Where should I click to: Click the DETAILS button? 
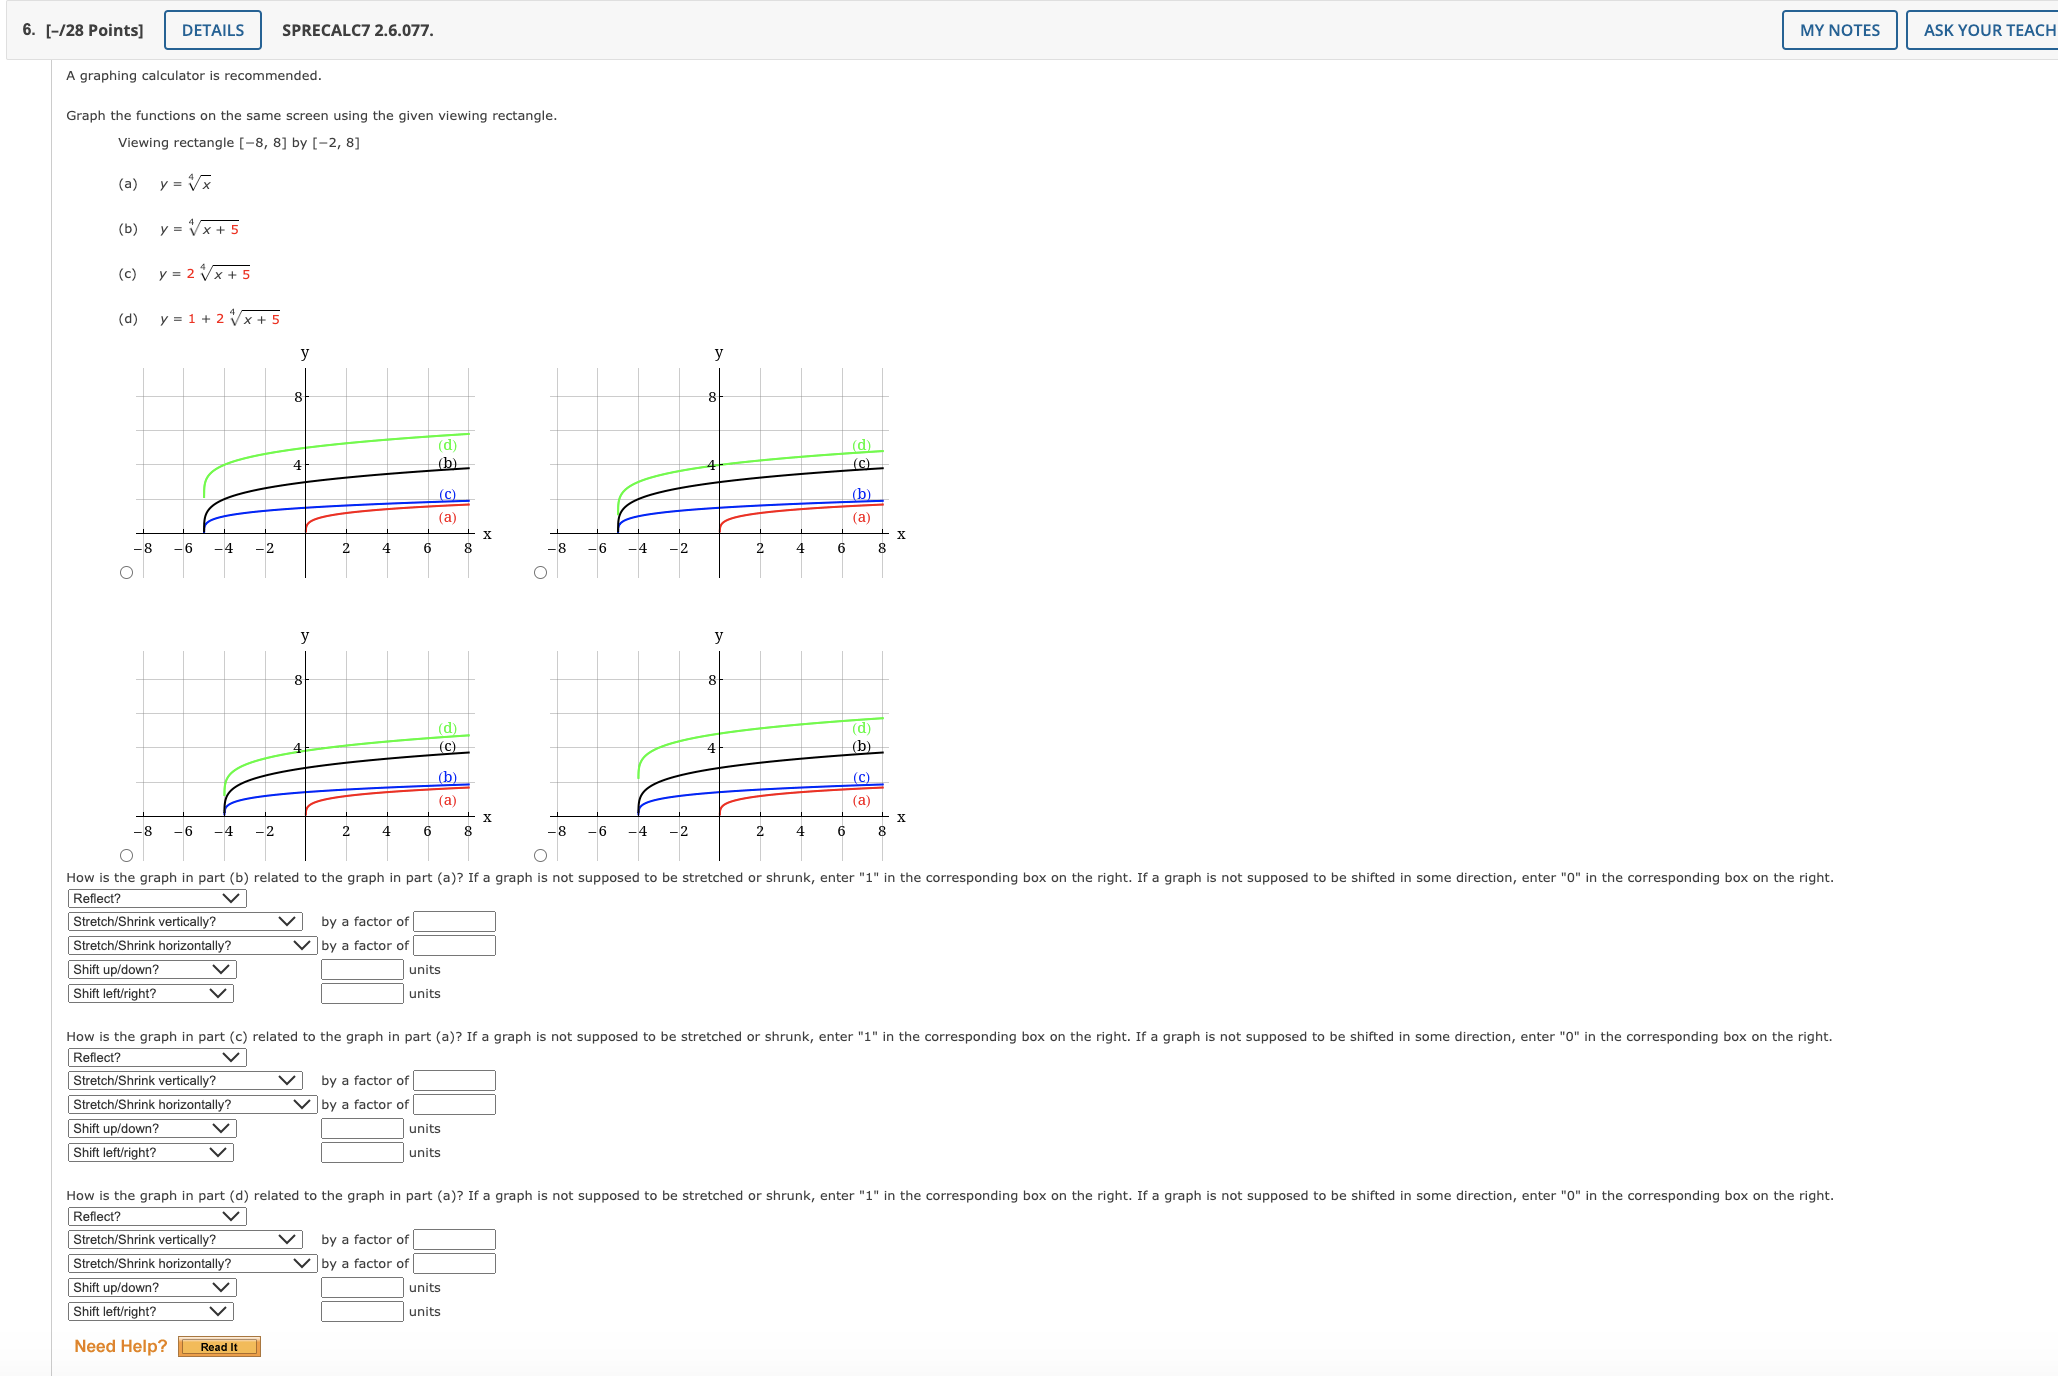[x=211, y=29]
